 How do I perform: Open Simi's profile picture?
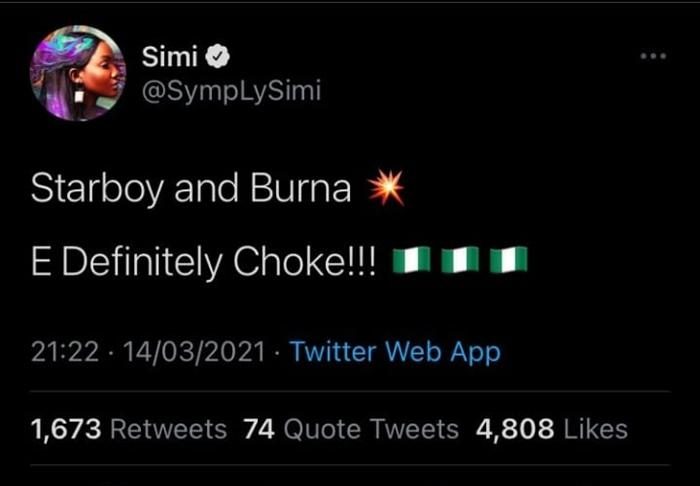coord(77,74)
